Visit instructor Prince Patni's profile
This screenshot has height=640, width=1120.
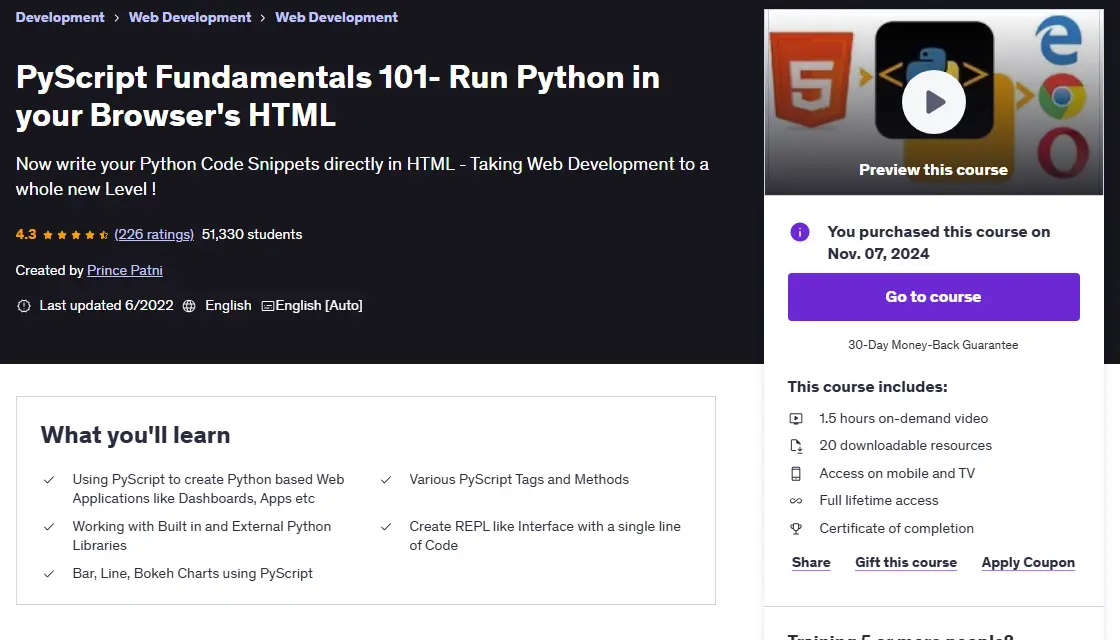(125, 270)
